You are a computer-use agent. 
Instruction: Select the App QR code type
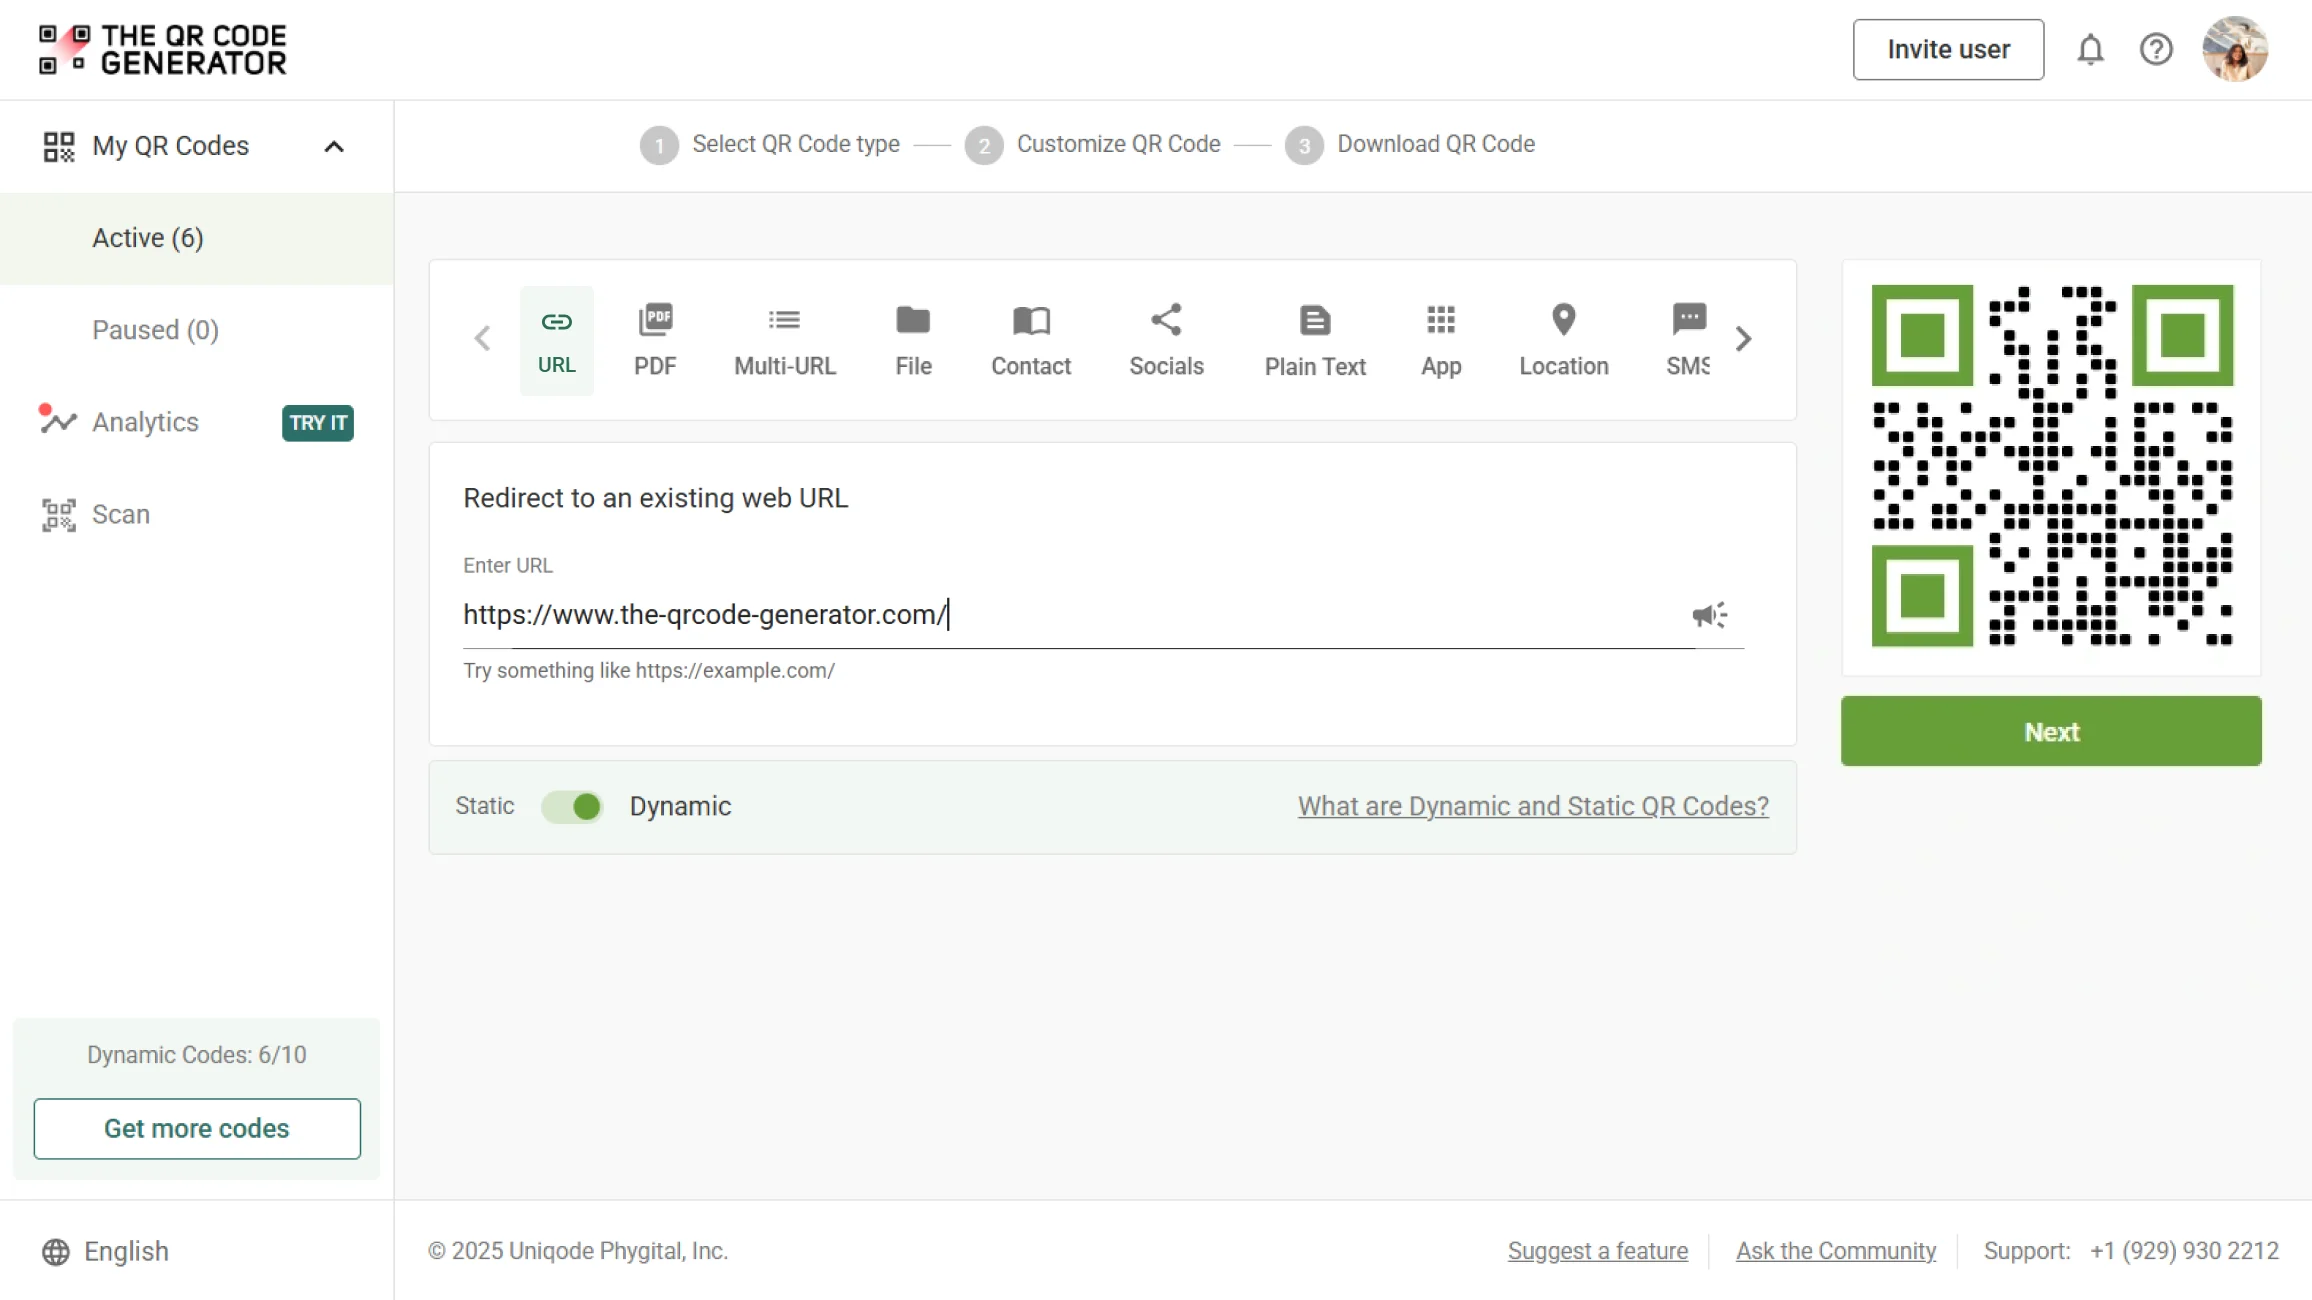coord(1440,340)
